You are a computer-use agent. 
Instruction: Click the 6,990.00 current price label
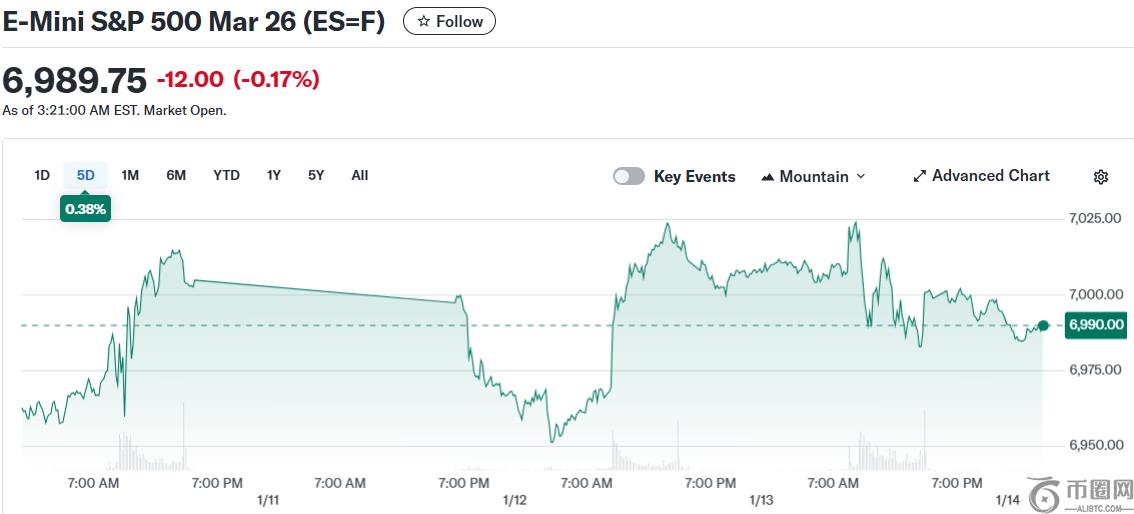tap(1096, 325)
